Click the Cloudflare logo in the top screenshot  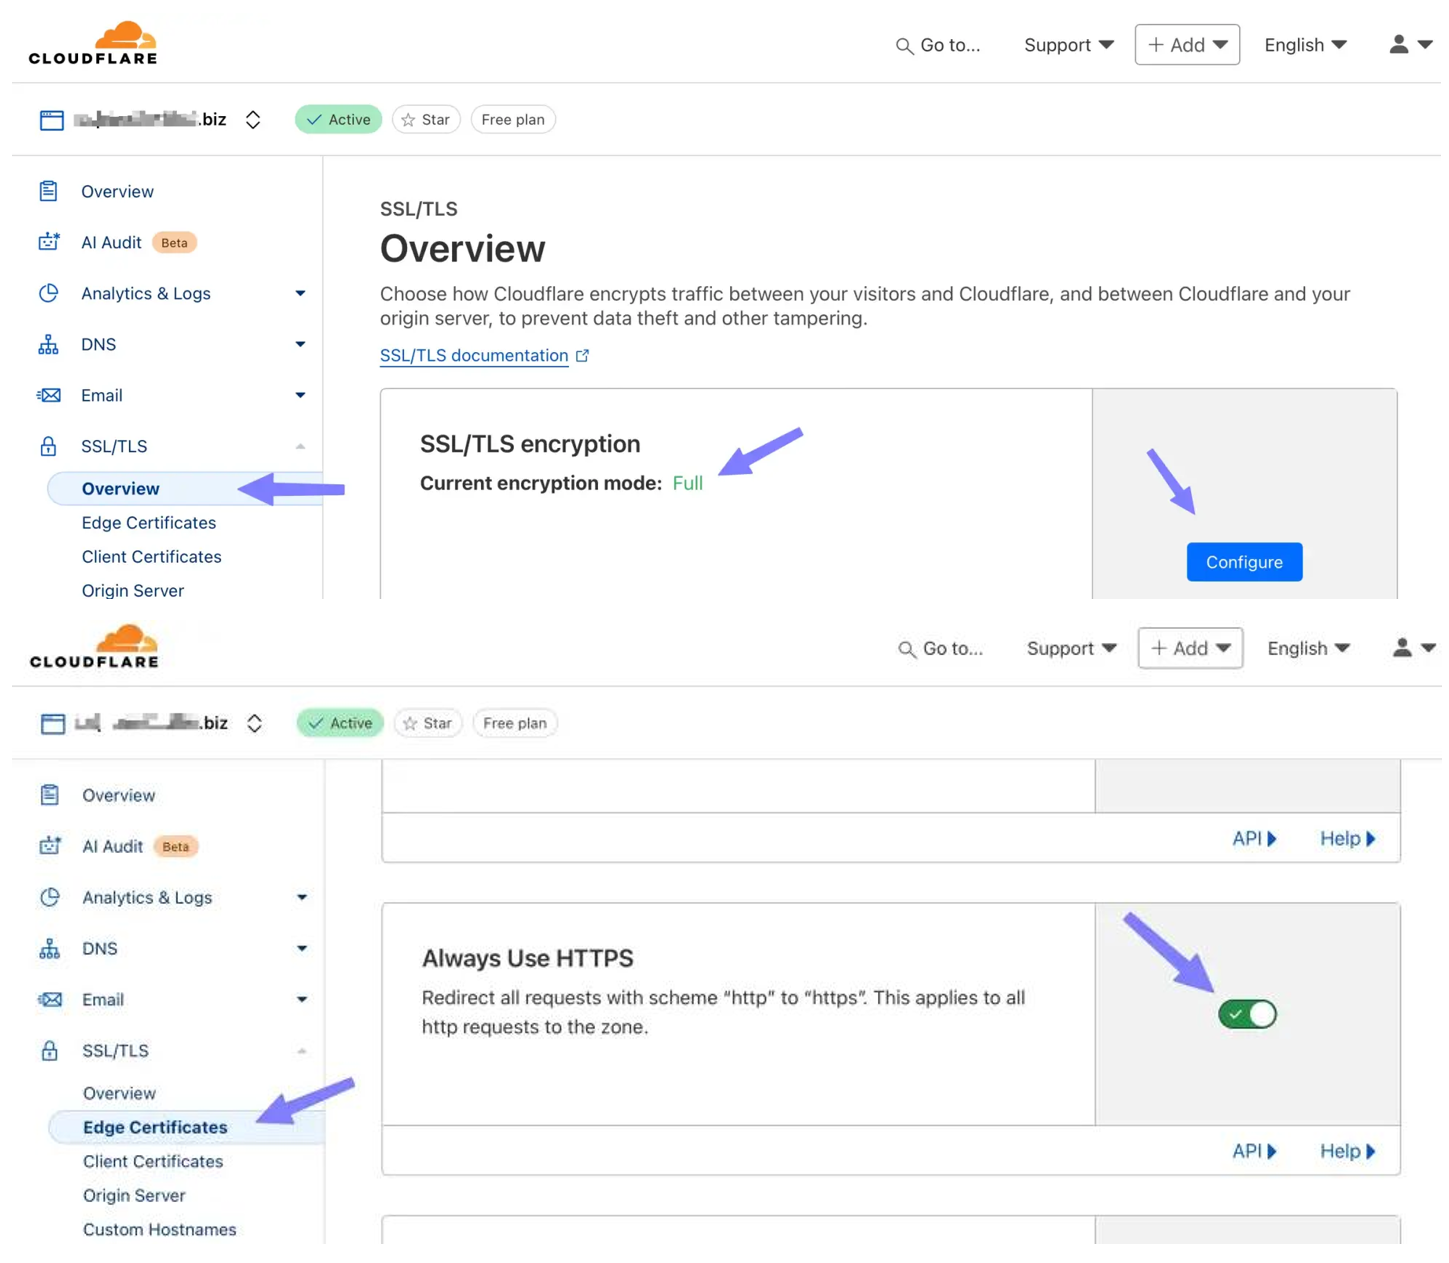click(93, 43)
